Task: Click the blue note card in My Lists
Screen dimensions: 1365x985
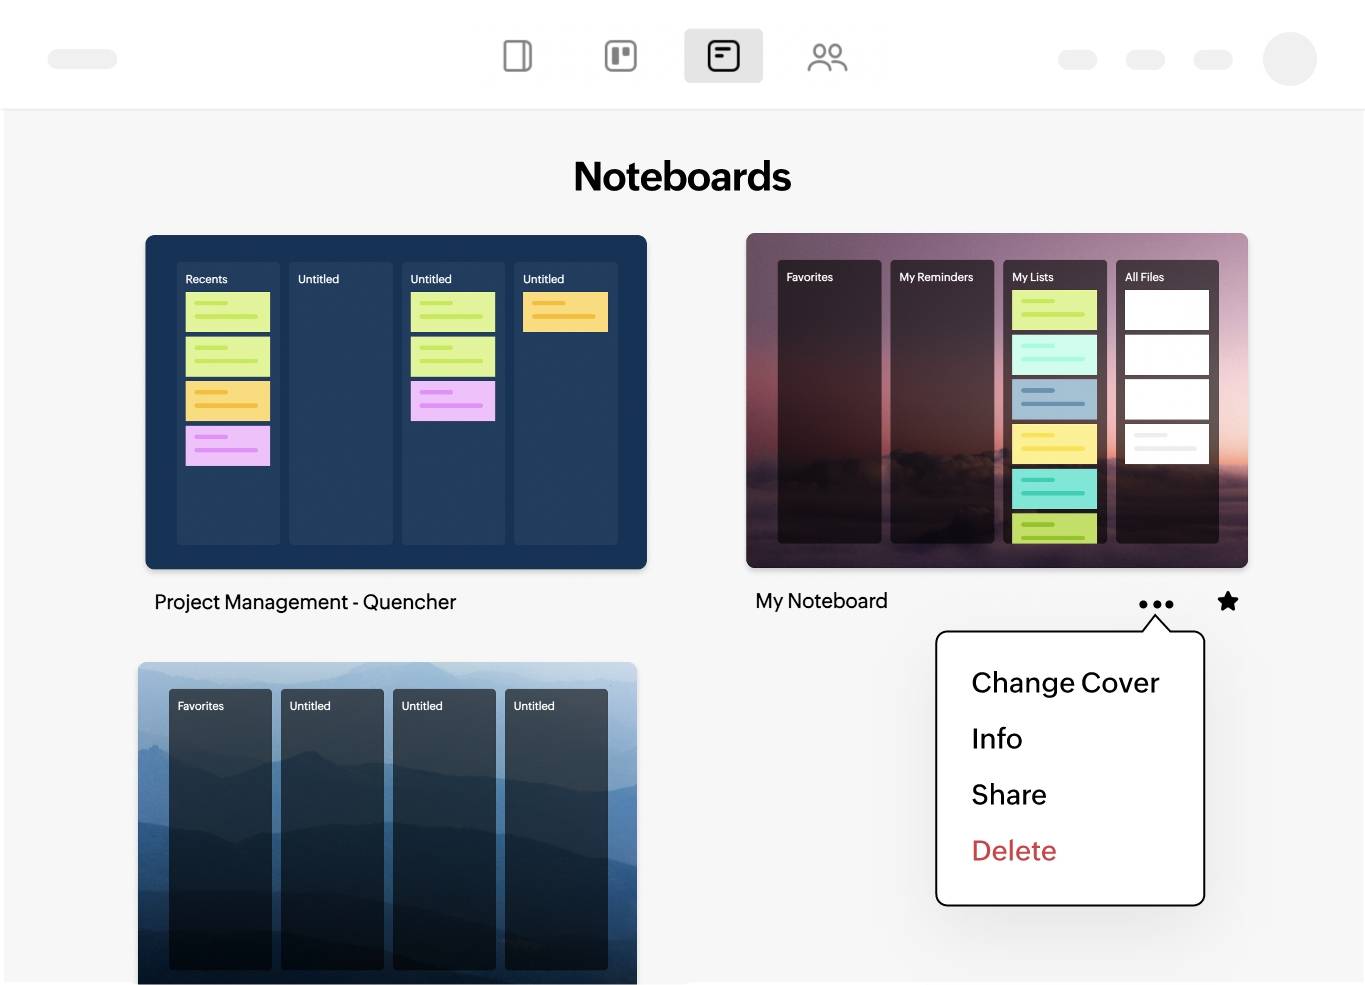Action: (1054, 398)
